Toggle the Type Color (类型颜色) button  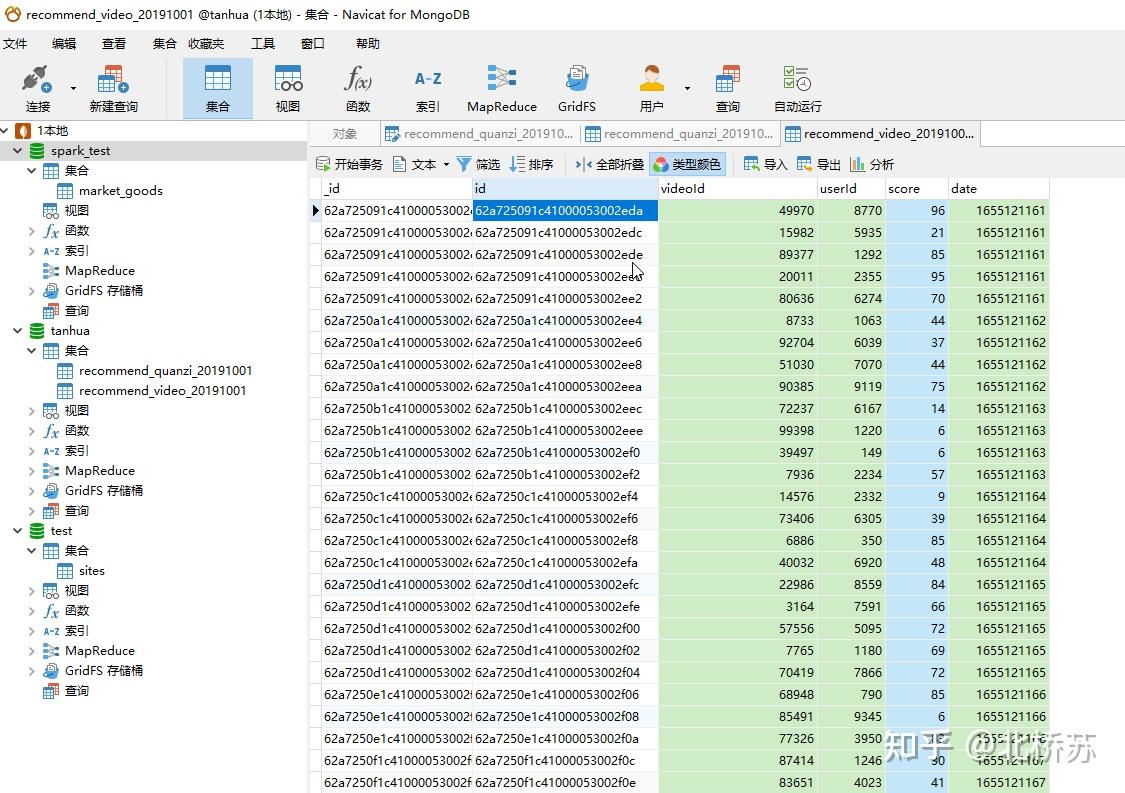[x=687, y=164]
